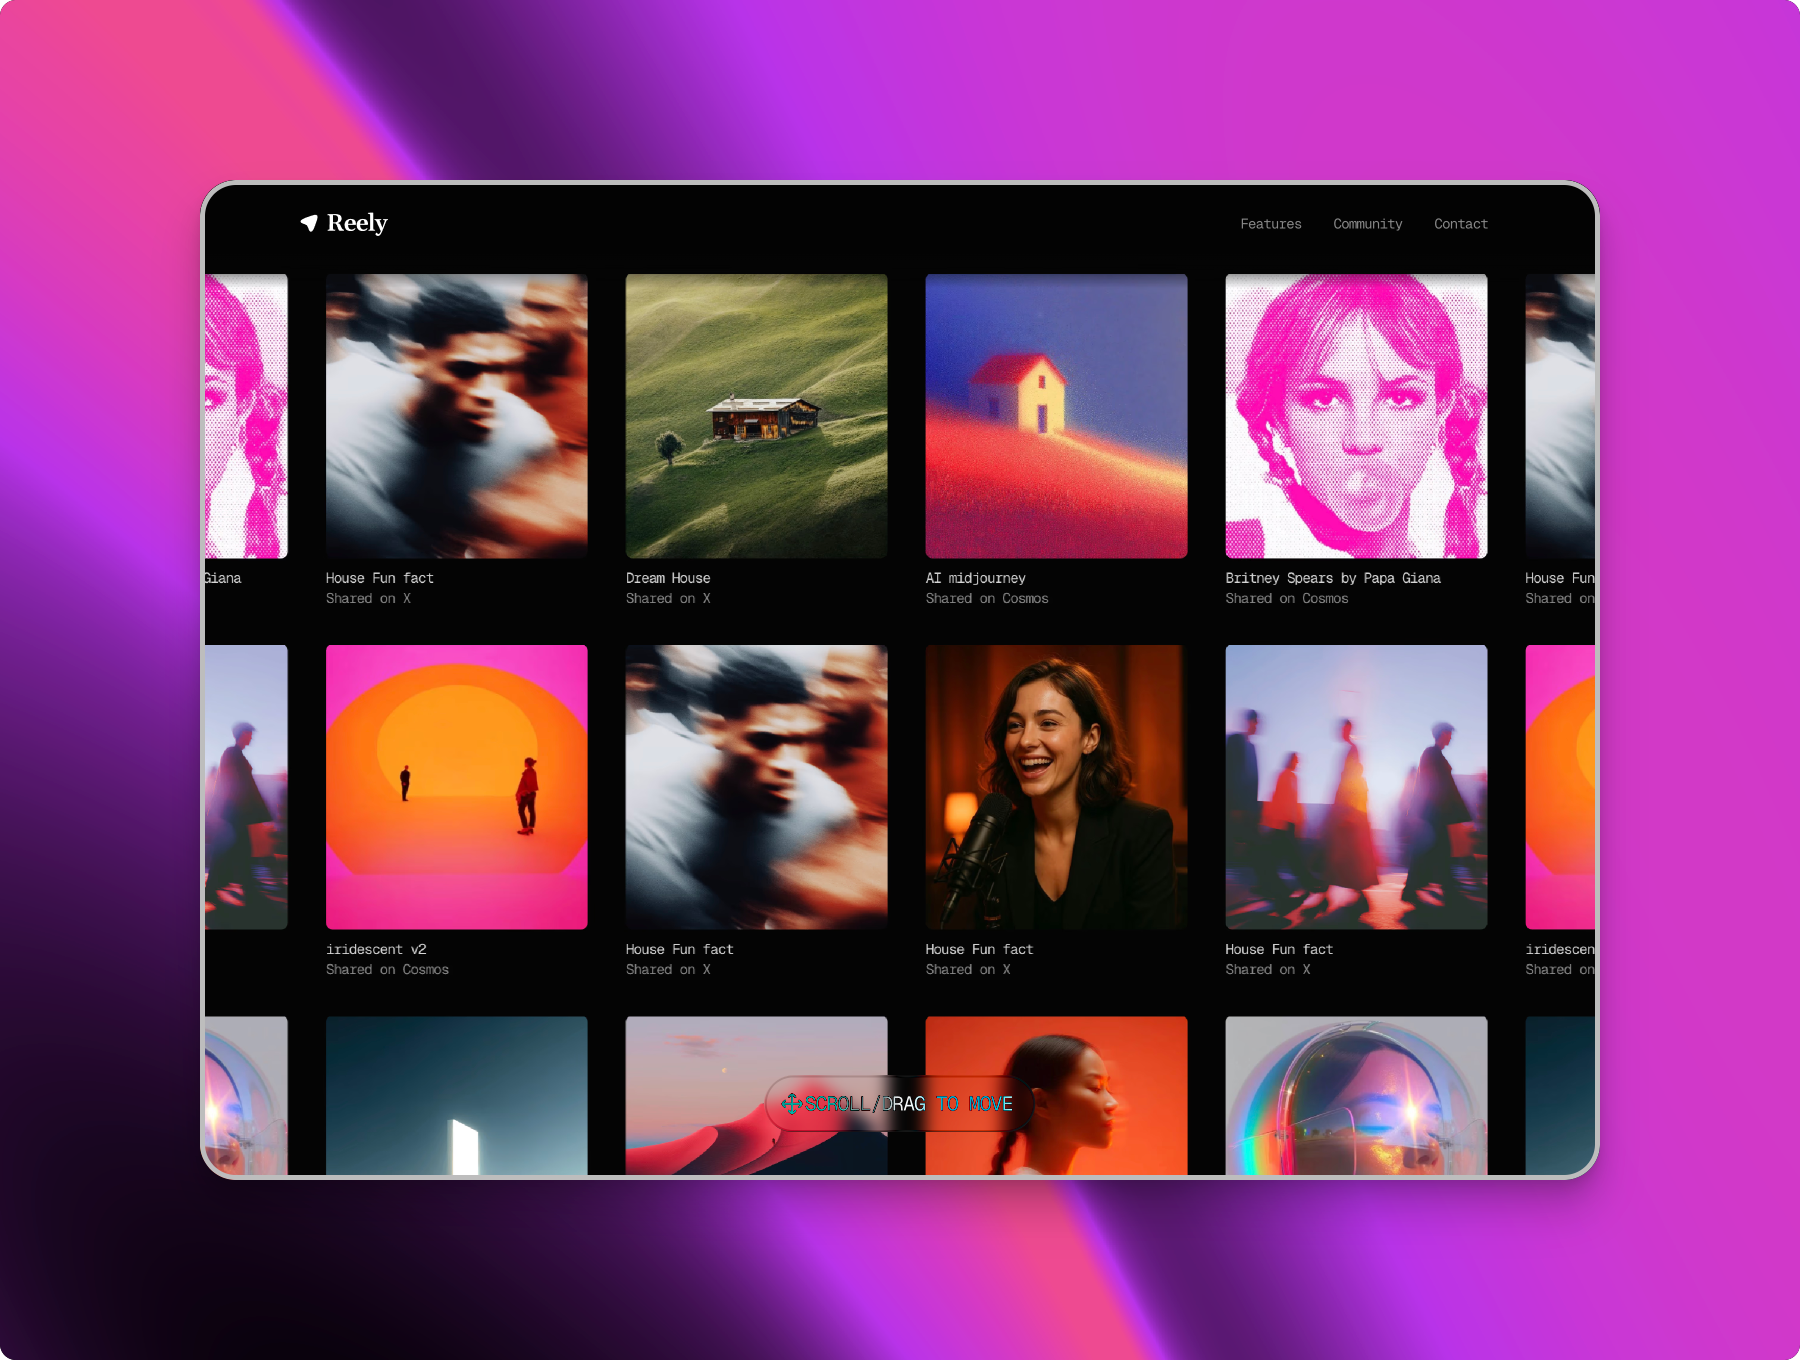Open blurred man thumbnail beside Dream House image
This screenshot has width=1800, height=1360.
coord(457,416)
